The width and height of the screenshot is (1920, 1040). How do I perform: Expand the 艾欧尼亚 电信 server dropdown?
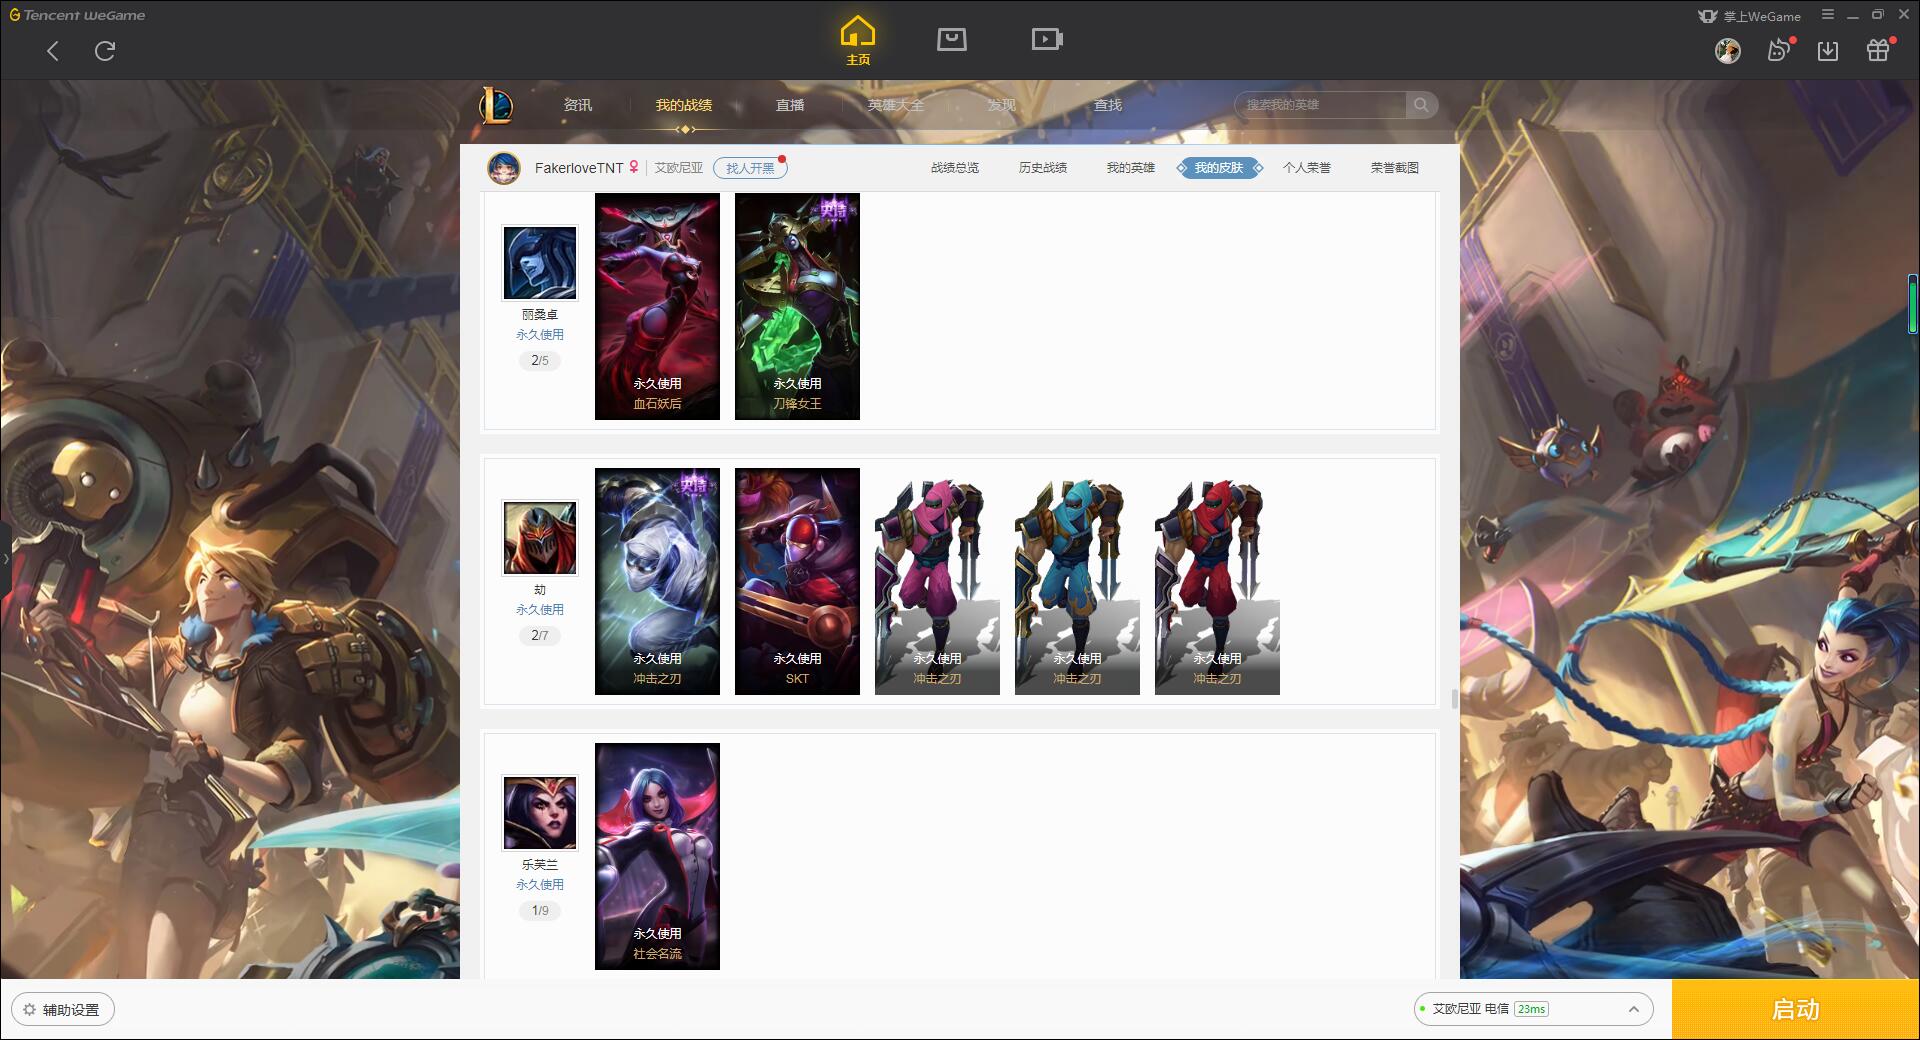[1533, 1009]
